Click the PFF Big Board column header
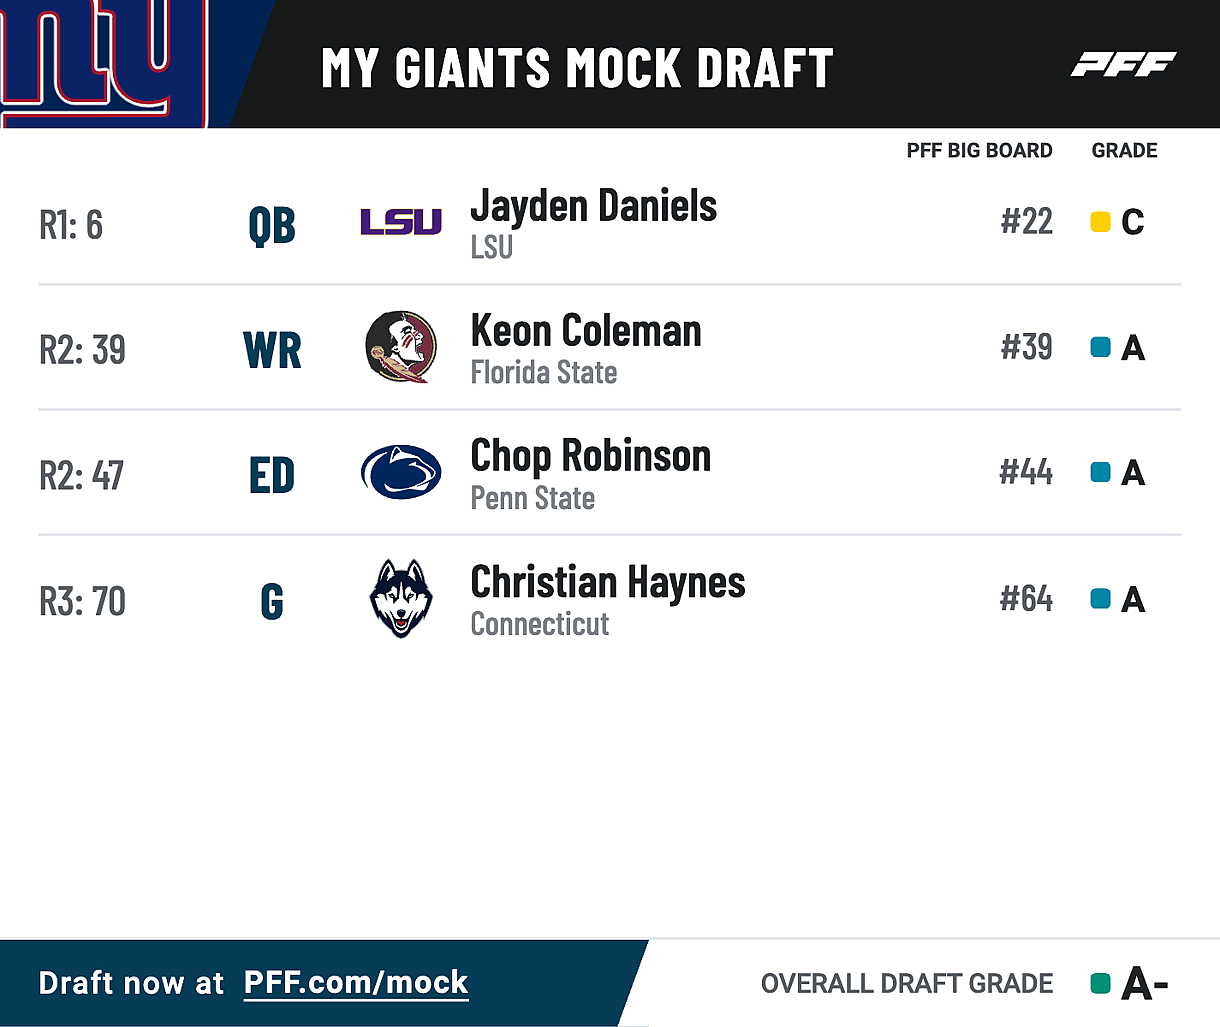The image size is (1220, 1027). point(979,151)
